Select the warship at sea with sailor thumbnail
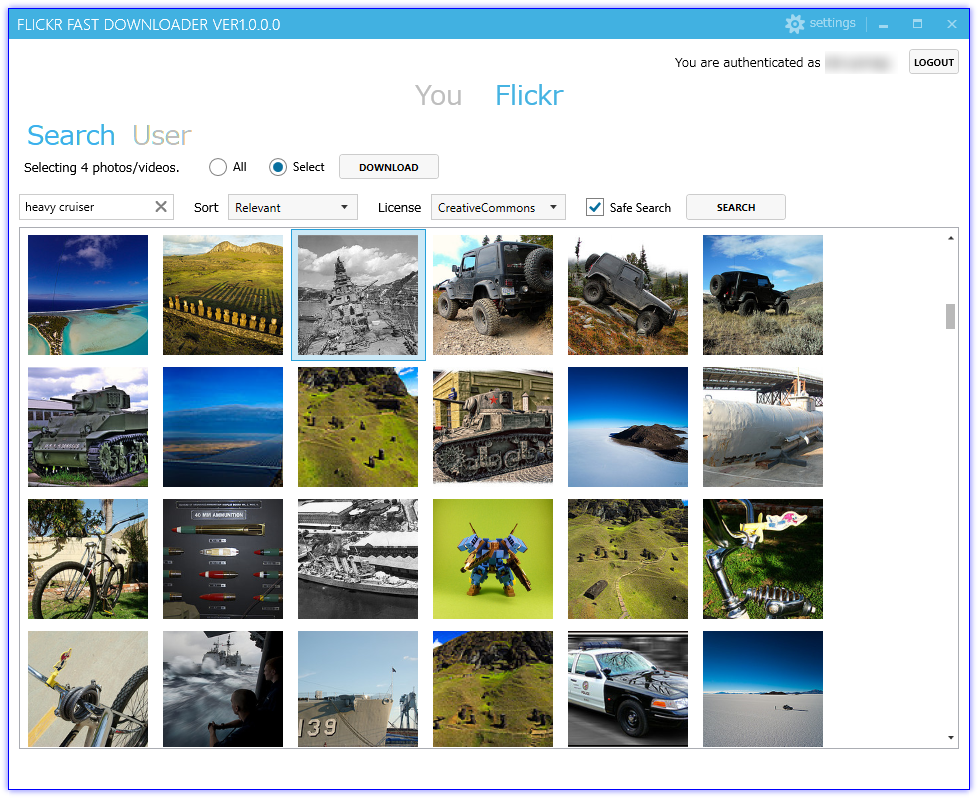978x798 pixels. [223, 689]
